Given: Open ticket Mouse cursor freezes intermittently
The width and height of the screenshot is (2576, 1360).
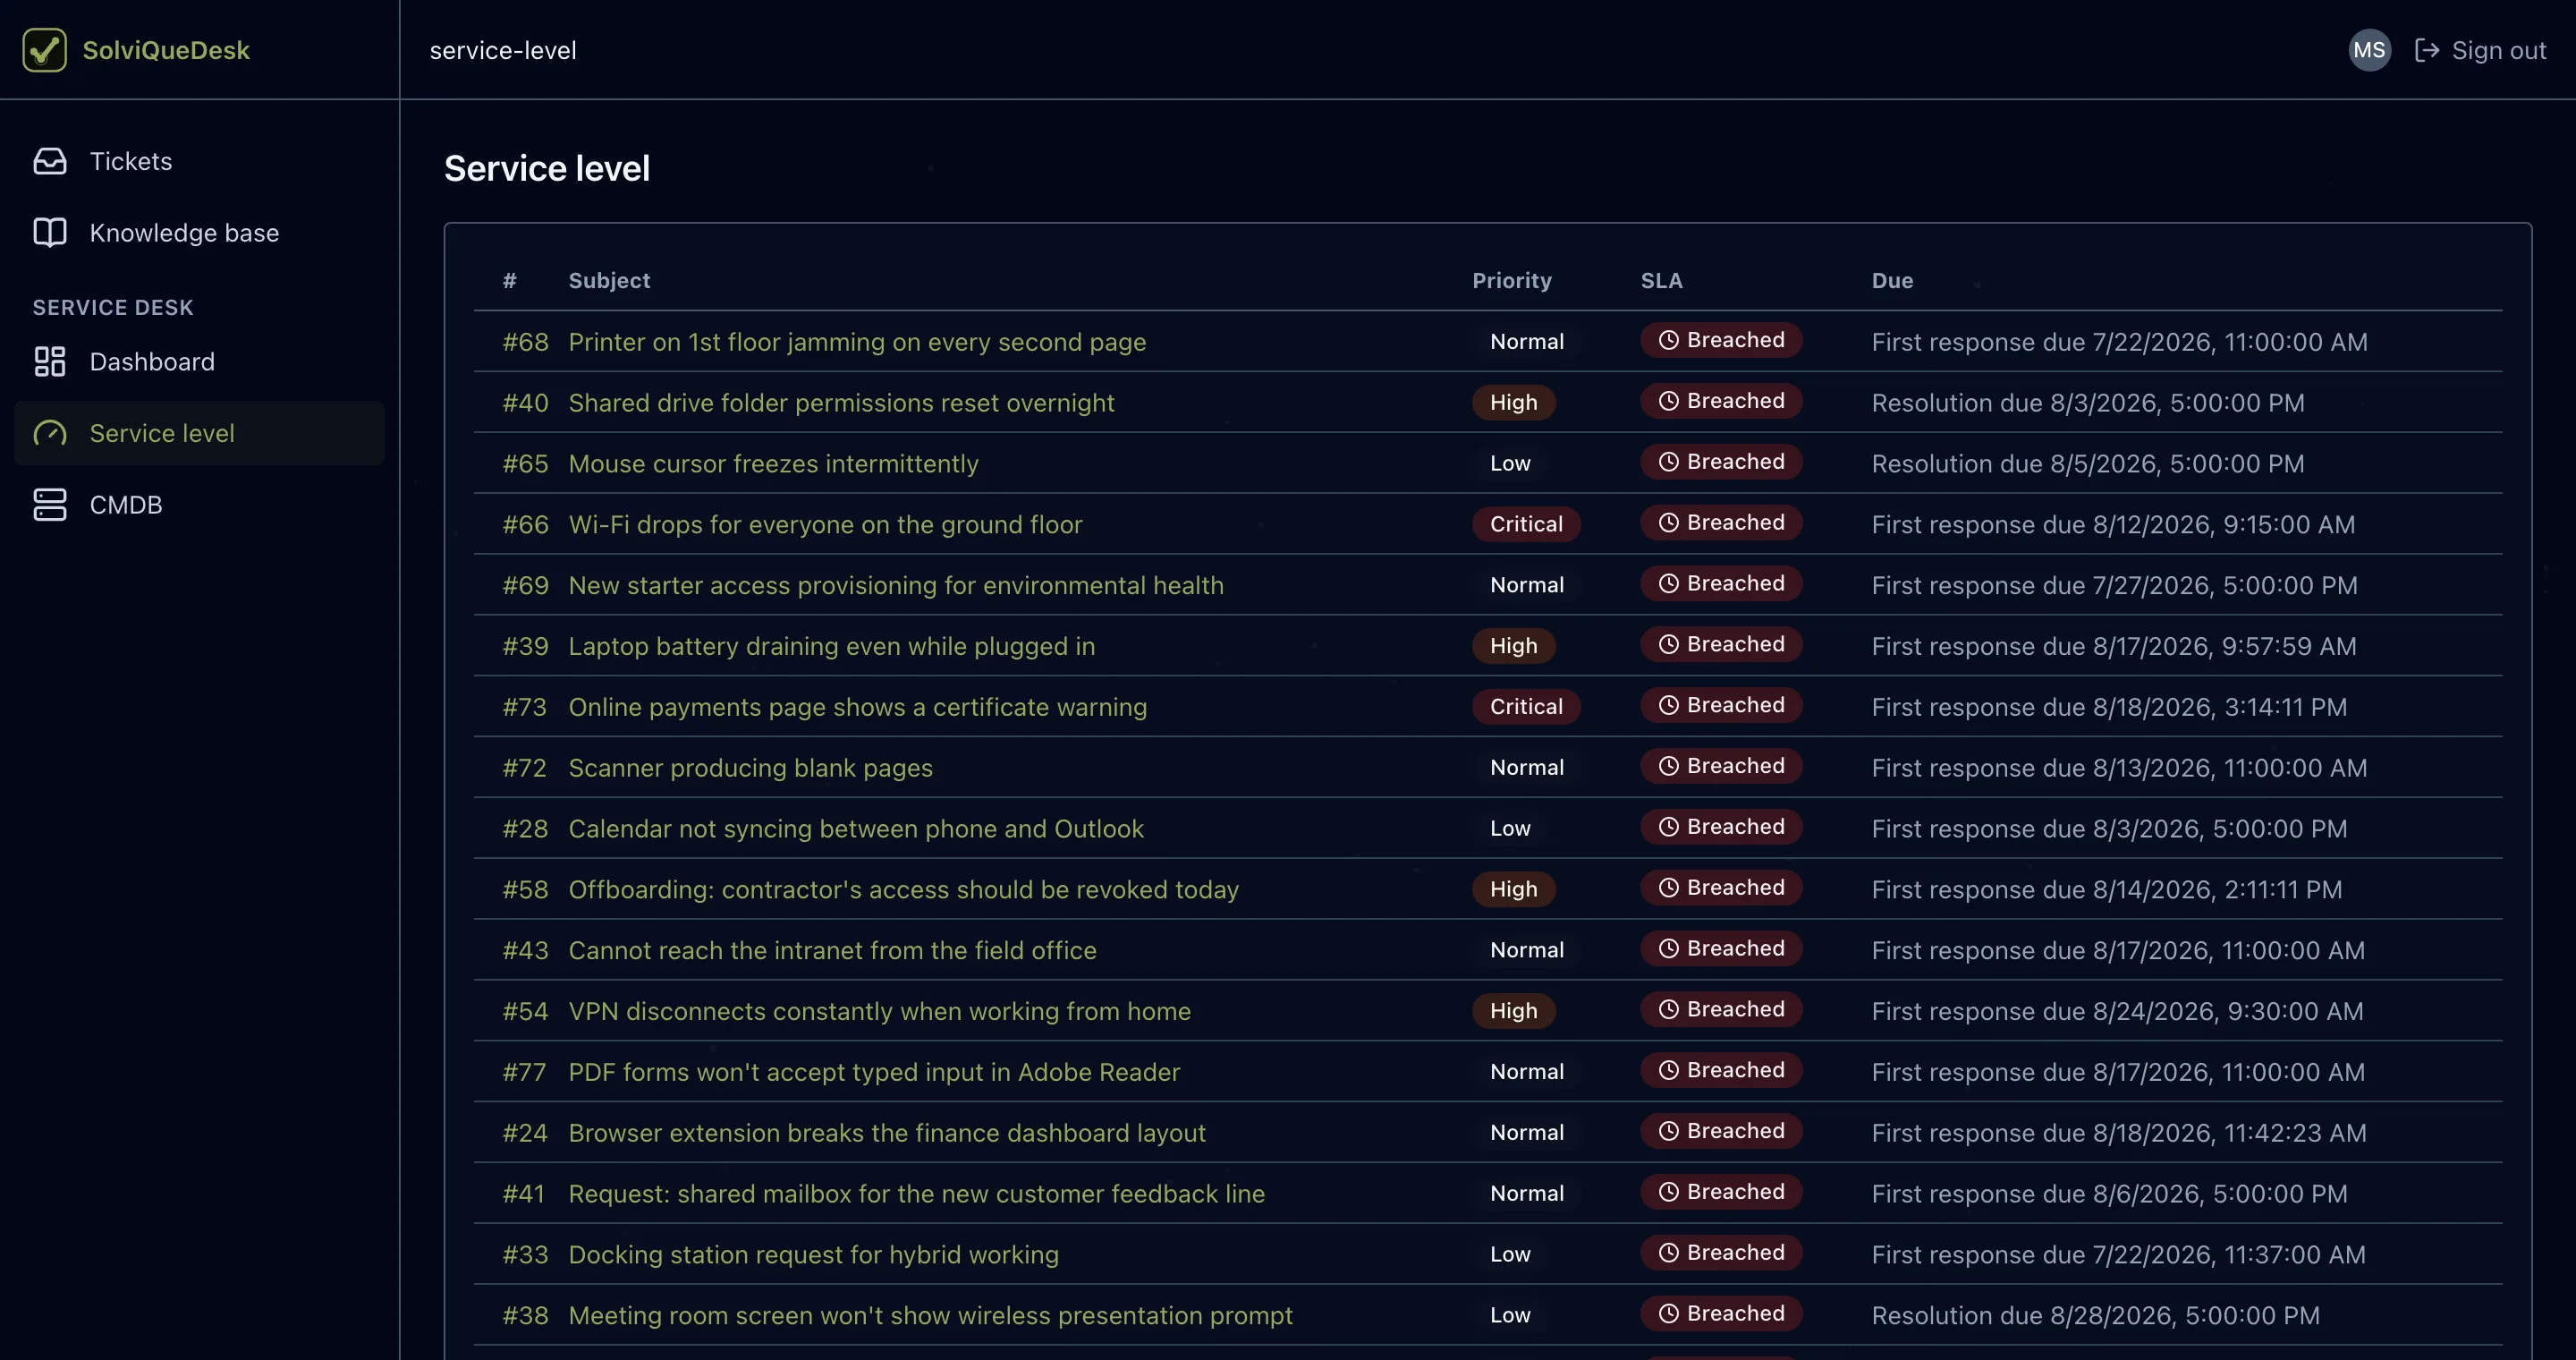Looking at the screenshot, I should pyautogui.click(x=773, y=464).
